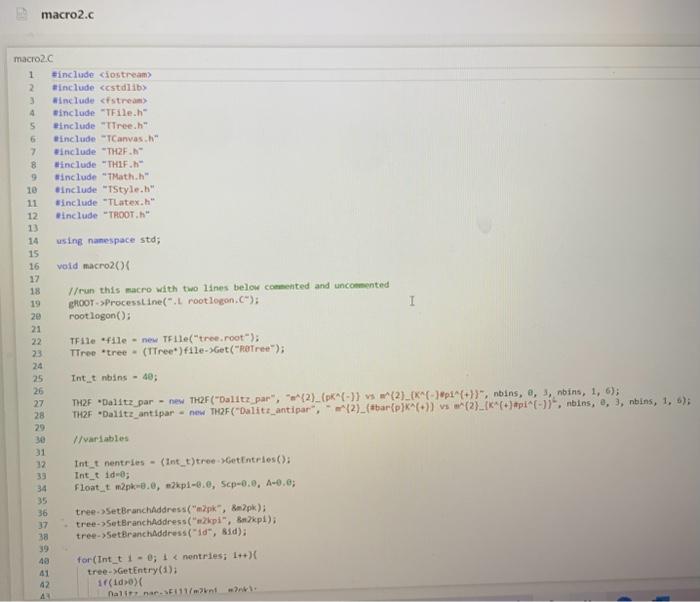
Task: Click the SetBranchAddress("m2kpi") line
Action: 176,522
